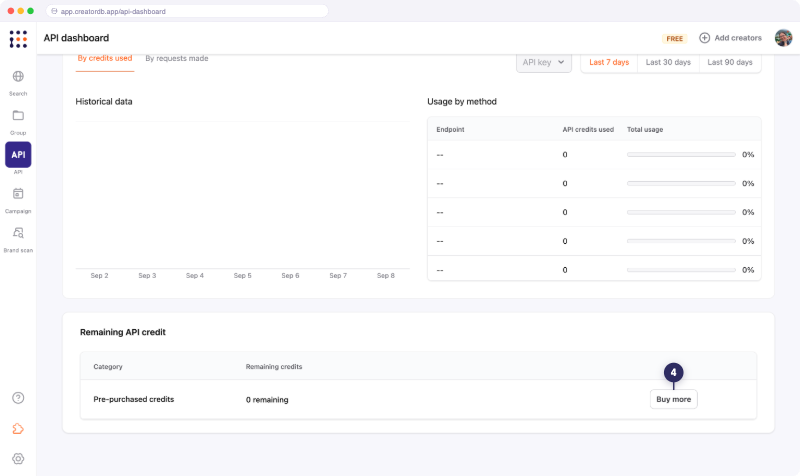Click the Sep 8 axis label

coord(386,275)
